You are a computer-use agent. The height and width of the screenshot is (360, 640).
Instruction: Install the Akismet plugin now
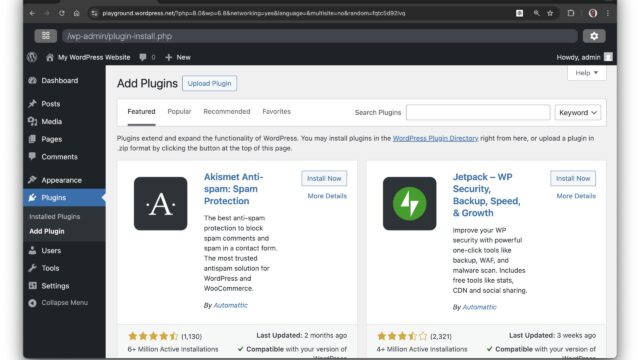pyautogui.click(x=324, y=178)
